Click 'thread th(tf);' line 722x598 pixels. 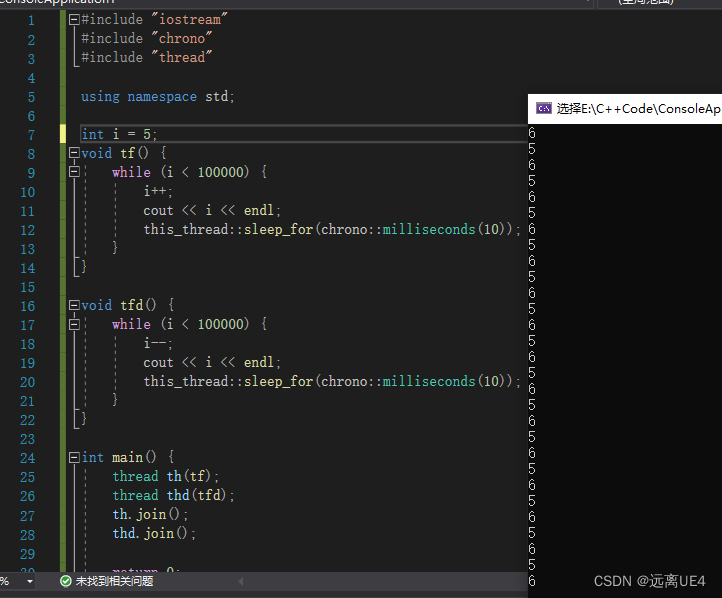(x=166, y=476)
